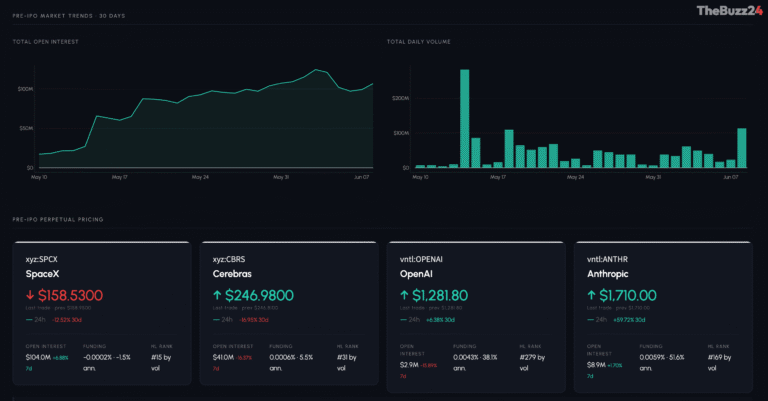Screen dimensions: 768x401
Task: Open the OpenAI card title
Action: tap(416, 274)
